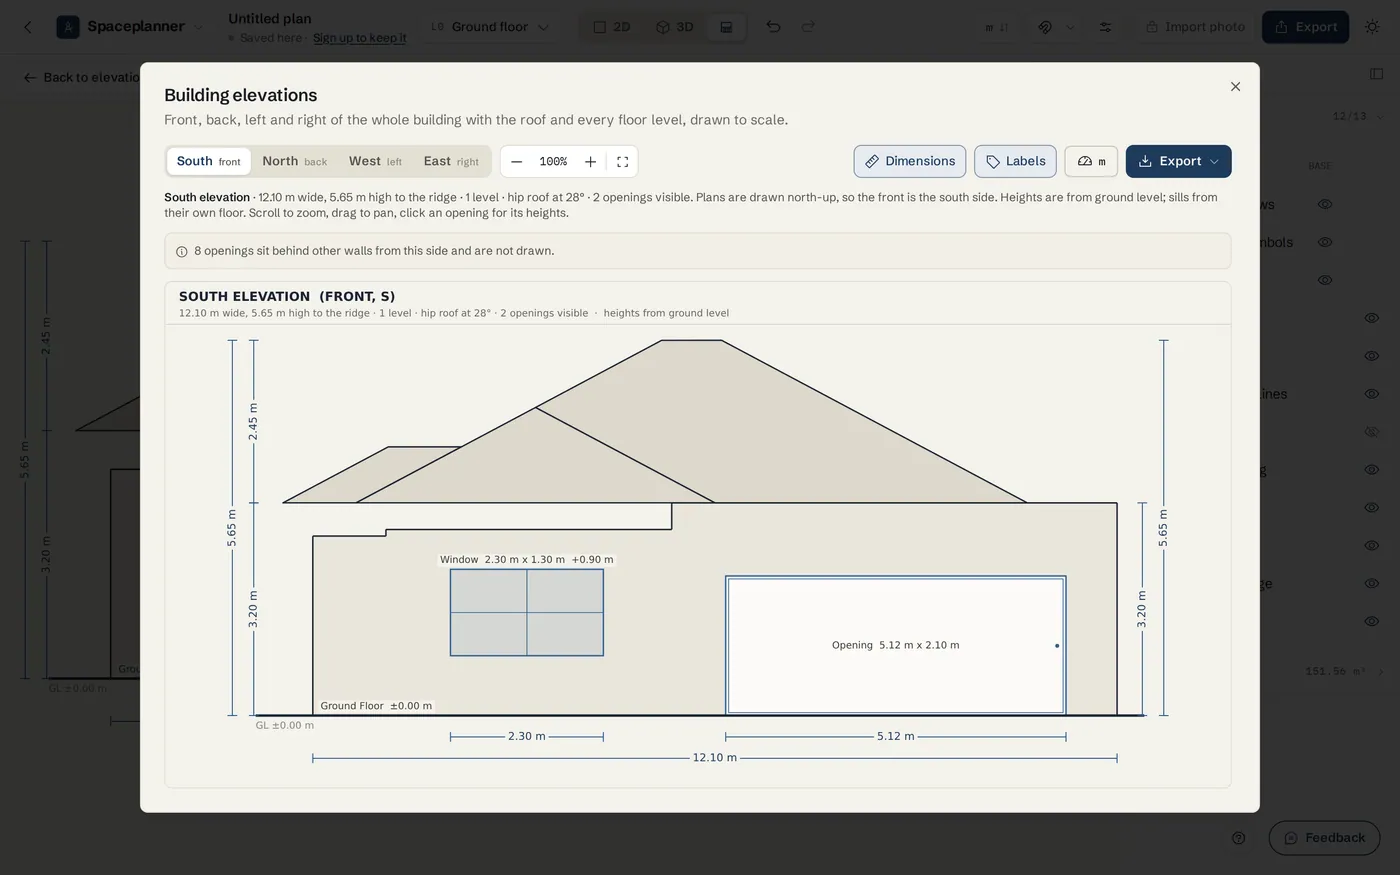Toggle the eye for the row ending 'mbols'
Screen dimensions: 1400x875
pos(1325,242)
